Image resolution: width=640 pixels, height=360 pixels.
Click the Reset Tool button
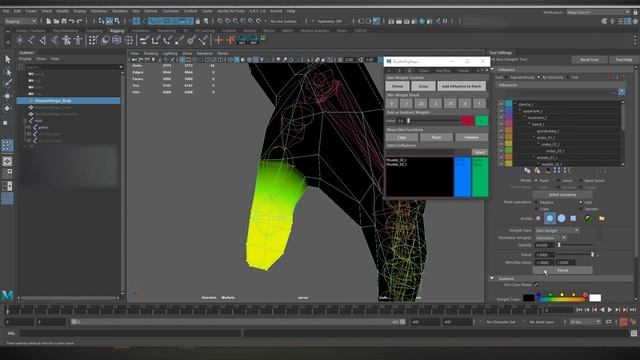click(589, 60)
